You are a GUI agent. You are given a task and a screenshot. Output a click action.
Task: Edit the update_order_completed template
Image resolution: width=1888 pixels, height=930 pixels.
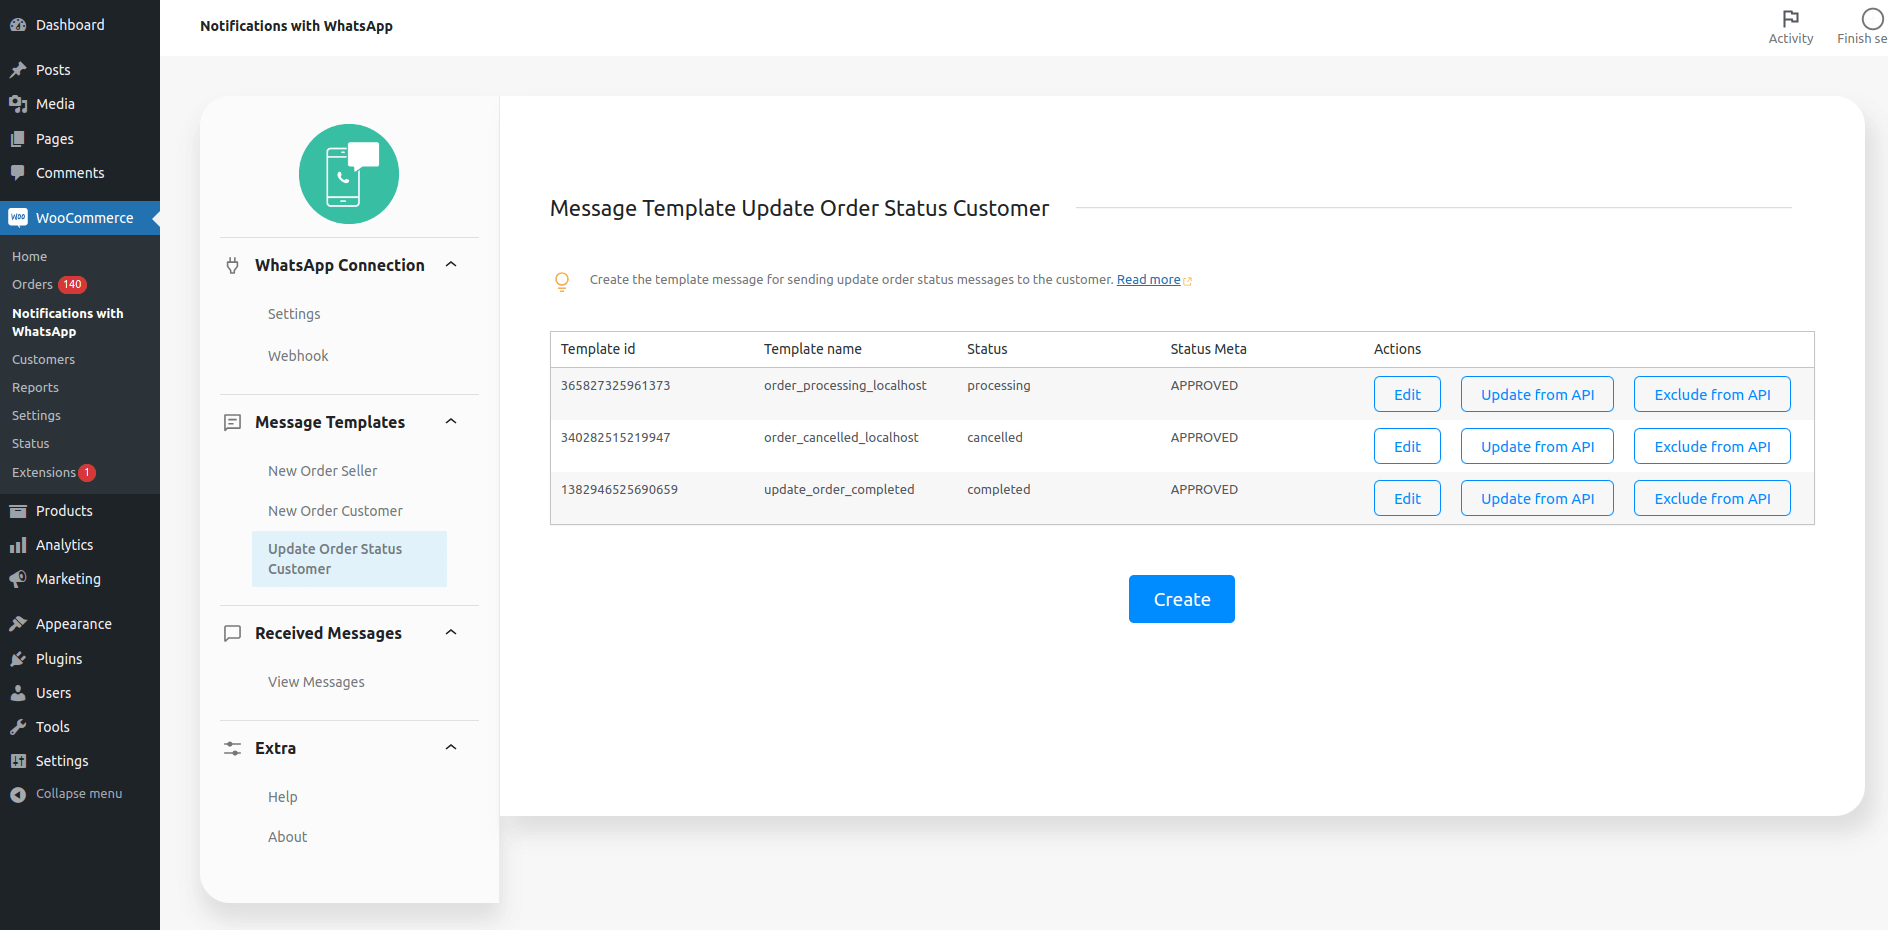tap(1407, 498)
